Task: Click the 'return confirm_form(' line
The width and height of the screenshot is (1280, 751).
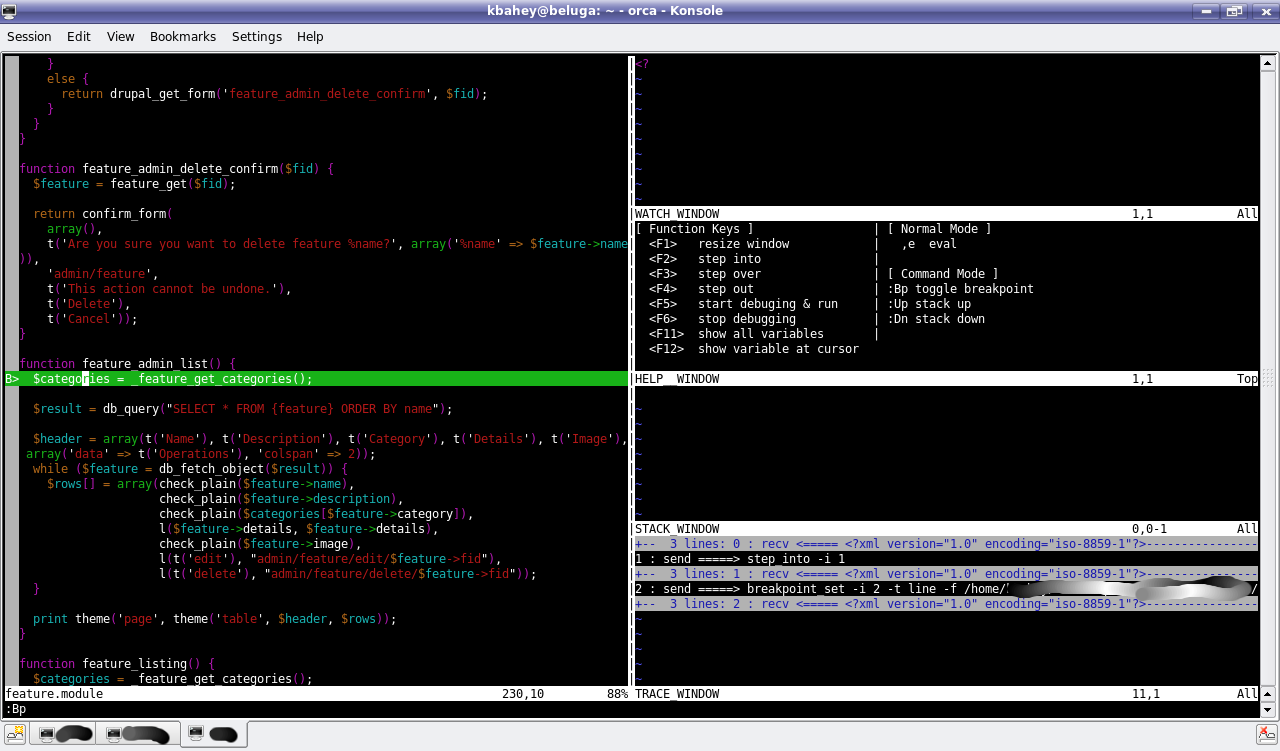Action: 103,214
